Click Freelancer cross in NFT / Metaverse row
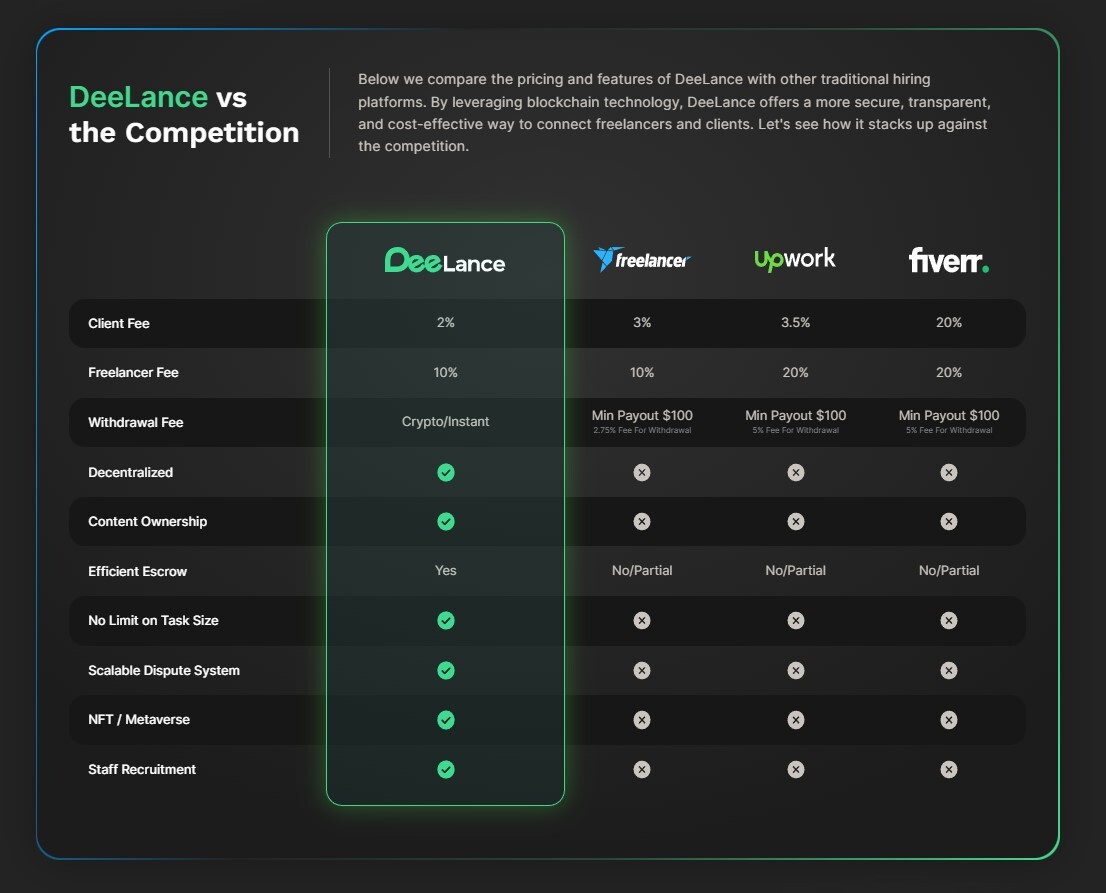 (x=642, y=720)
